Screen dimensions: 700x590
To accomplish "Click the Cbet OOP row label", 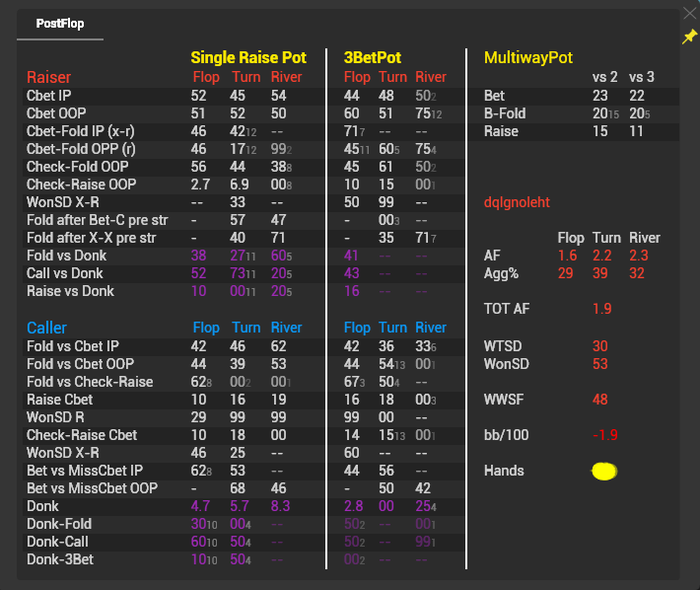I will (56, 113).
